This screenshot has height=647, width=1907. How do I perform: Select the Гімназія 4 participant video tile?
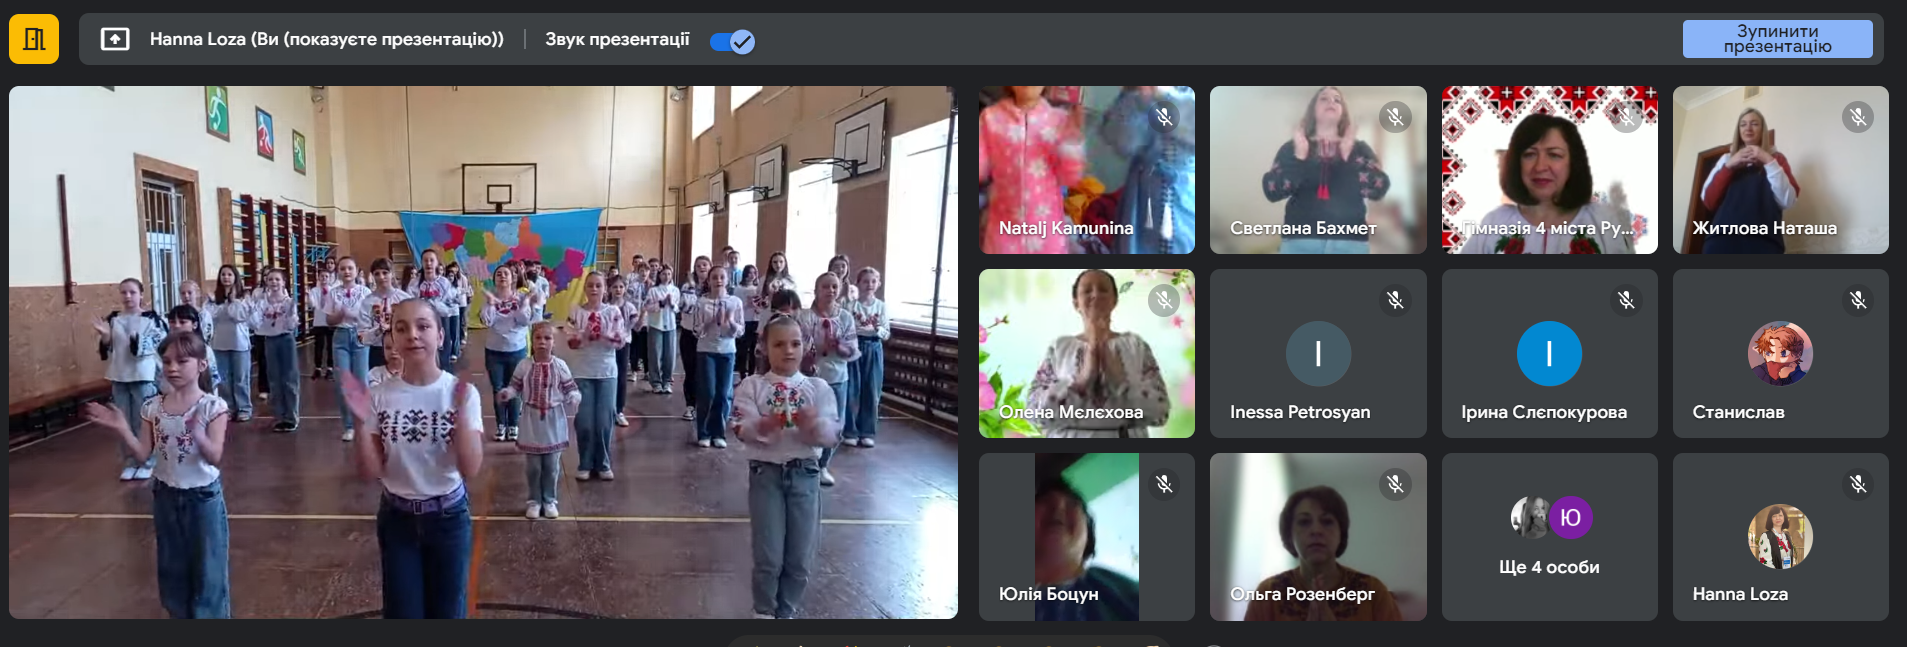point(1549,170)
